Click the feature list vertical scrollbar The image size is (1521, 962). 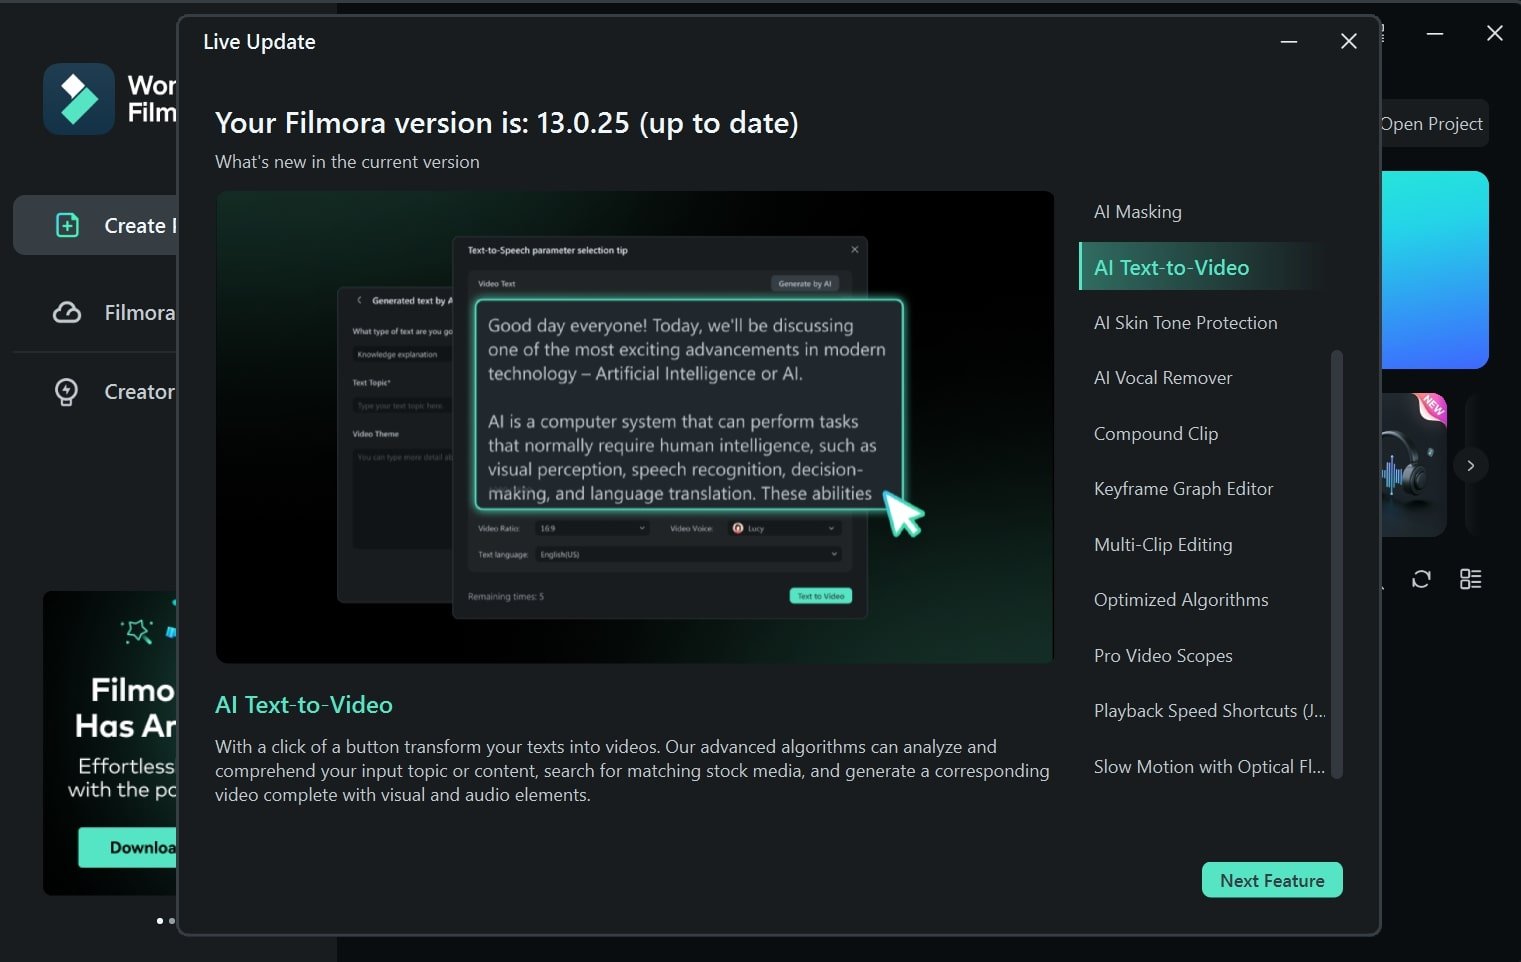[1337, 563]
